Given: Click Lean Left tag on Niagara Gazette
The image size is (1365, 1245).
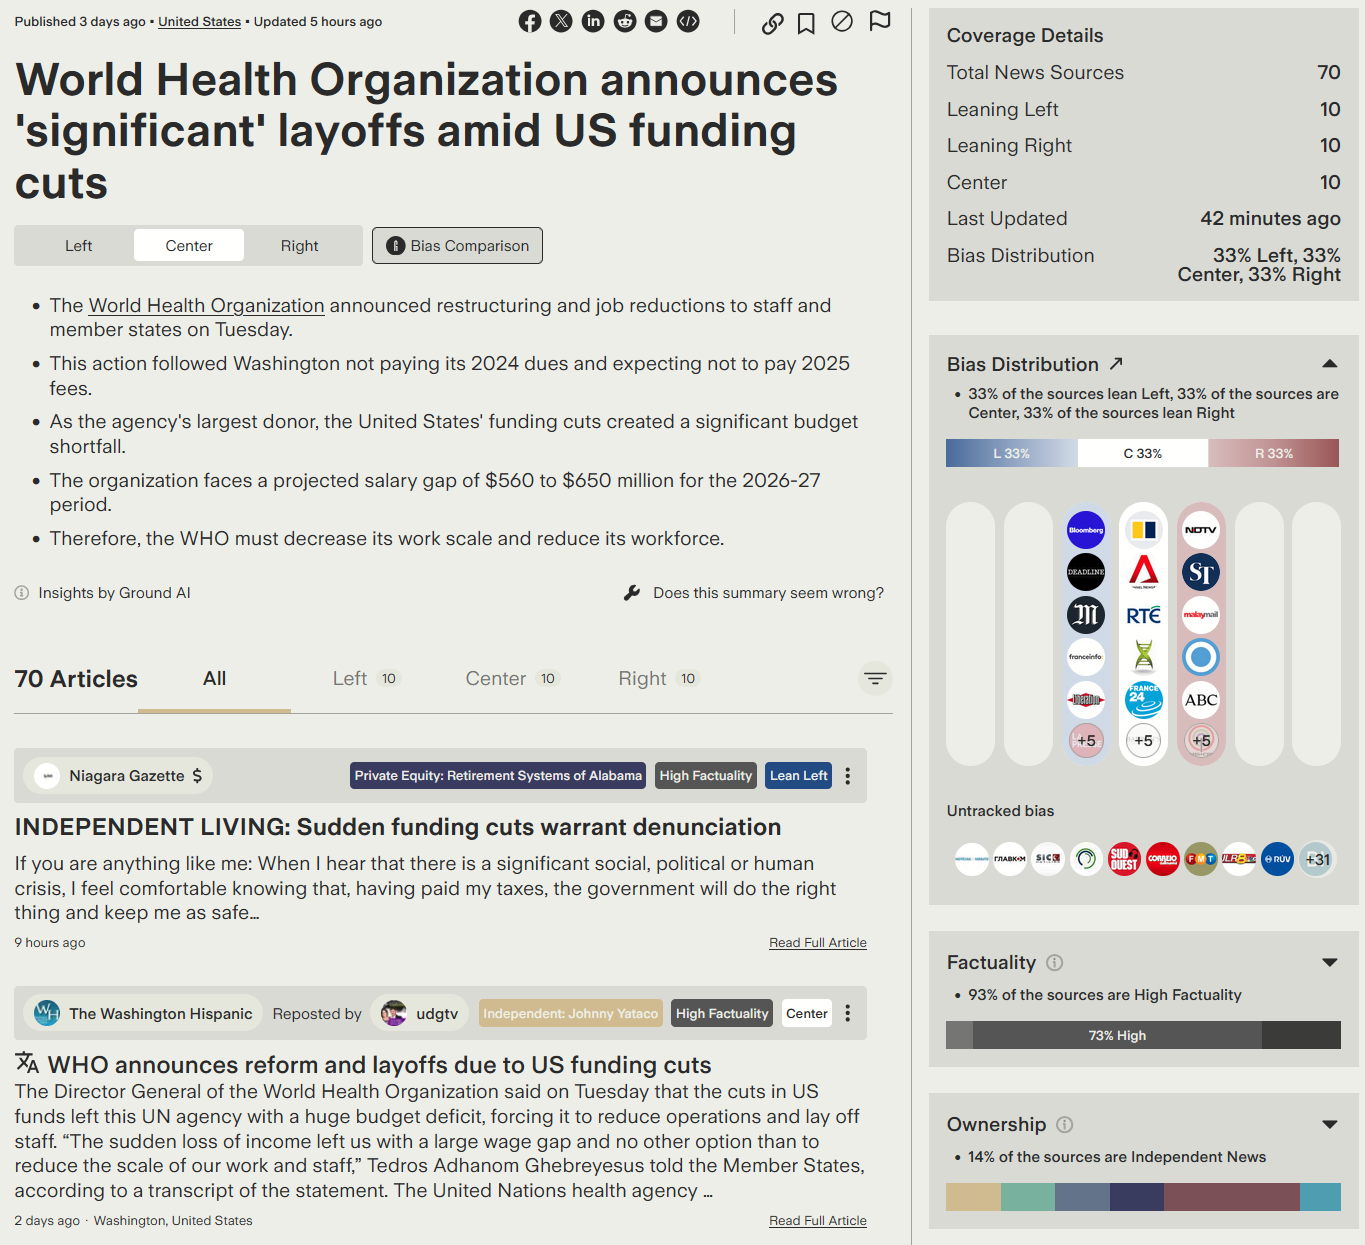Looking at the screenshot, I should (799, 776).
